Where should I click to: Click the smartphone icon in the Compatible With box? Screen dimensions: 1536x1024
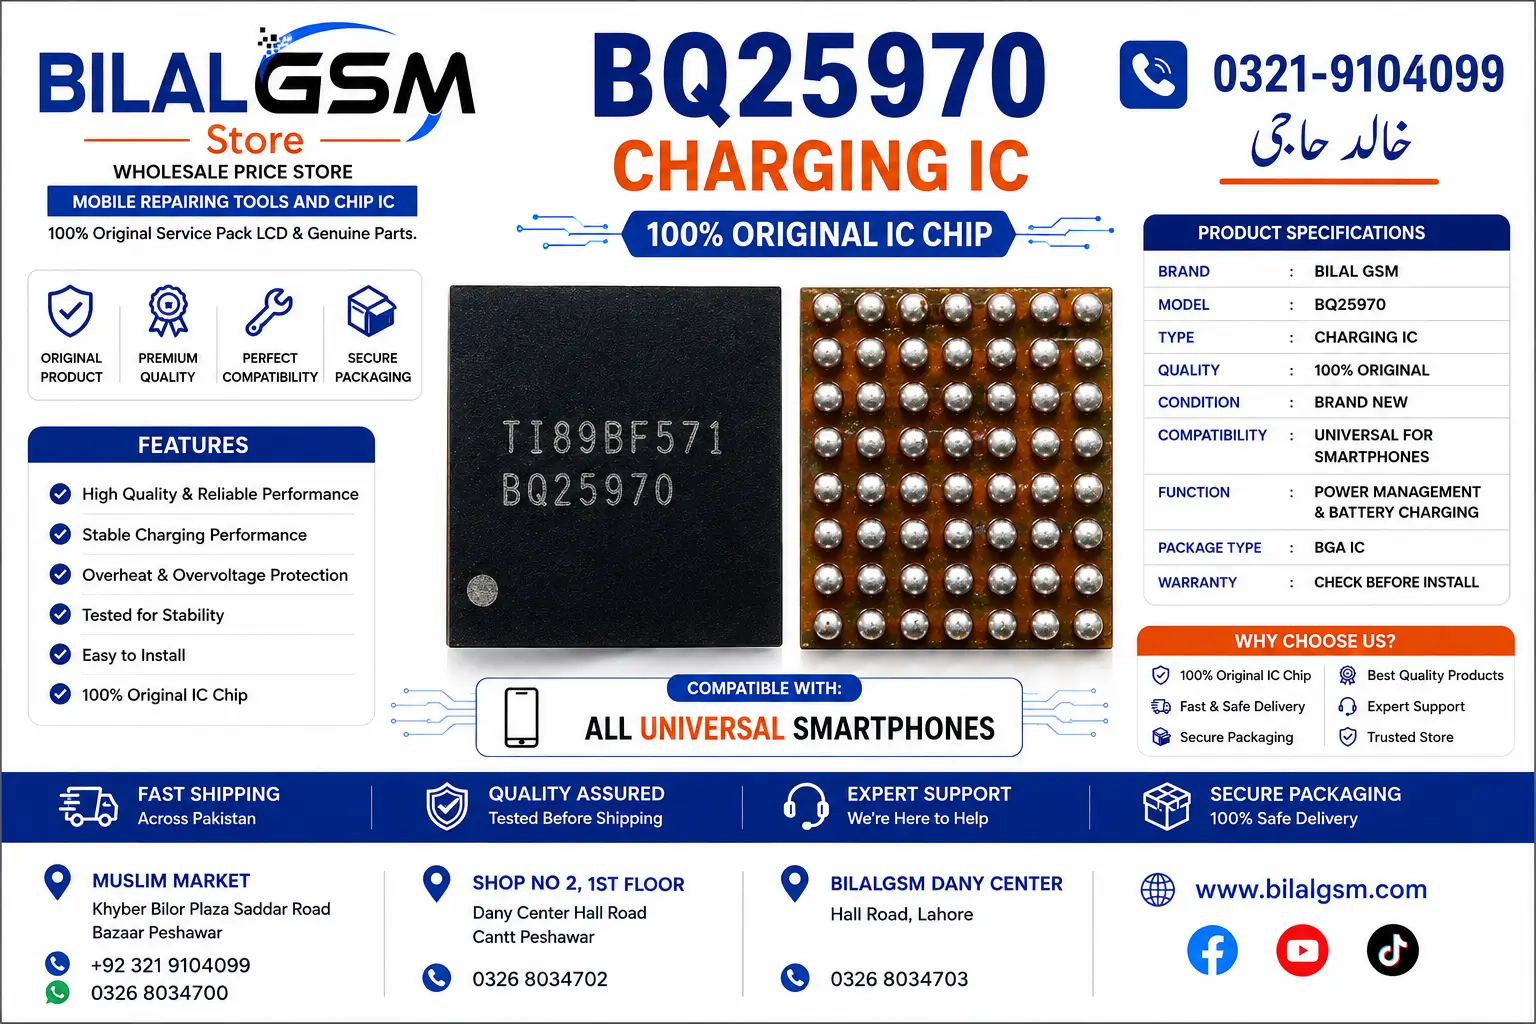[522, 717]
